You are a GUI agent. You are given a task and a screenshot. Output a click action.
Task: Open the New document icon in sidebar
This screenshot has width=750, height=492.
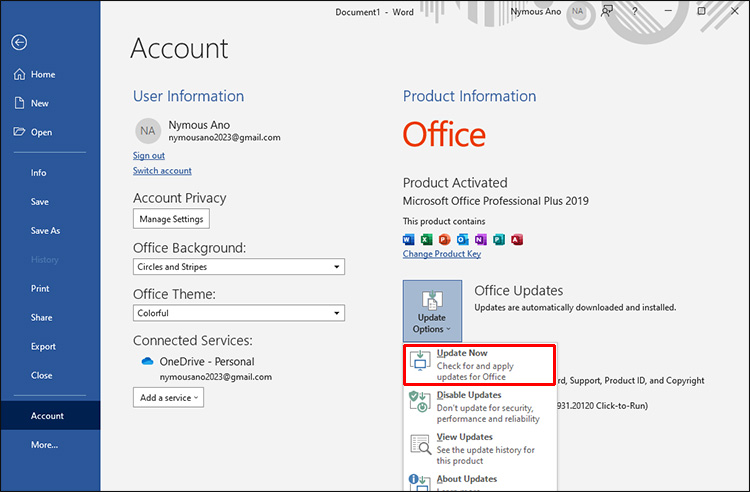(19, 103)
